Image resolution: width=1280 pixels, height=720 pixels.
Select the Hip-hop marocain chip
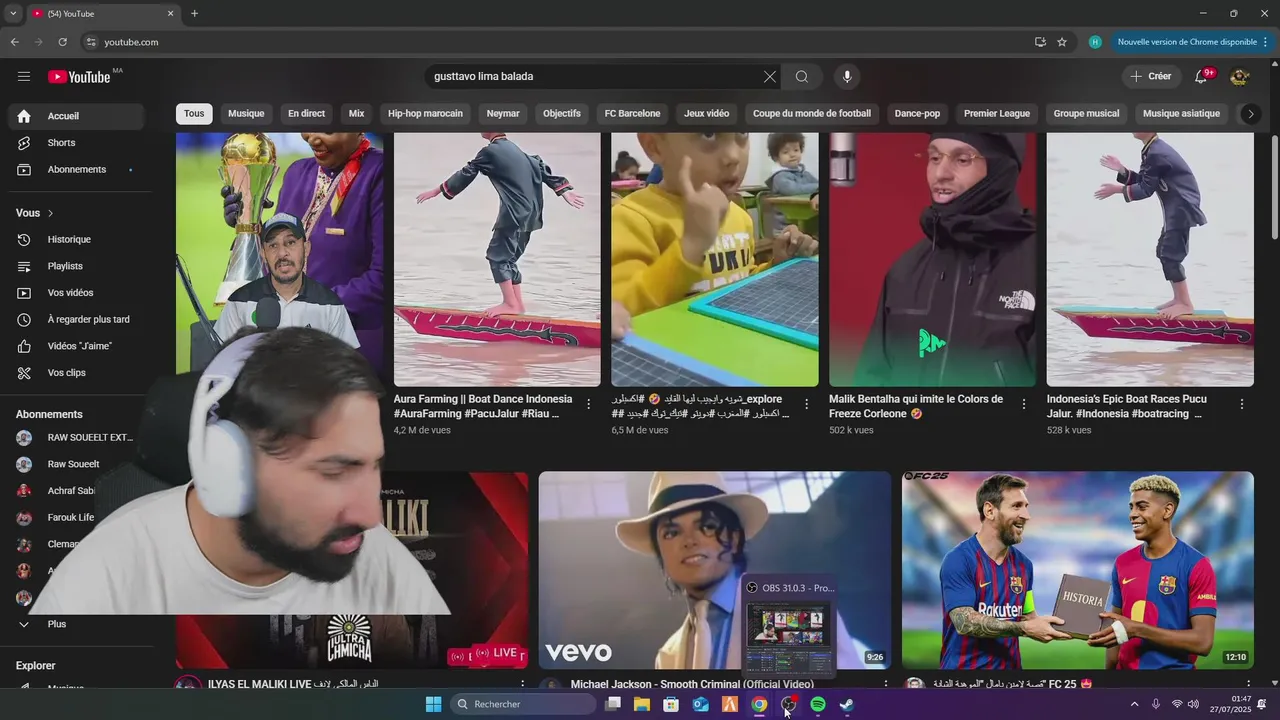click(x=425, y=114)
